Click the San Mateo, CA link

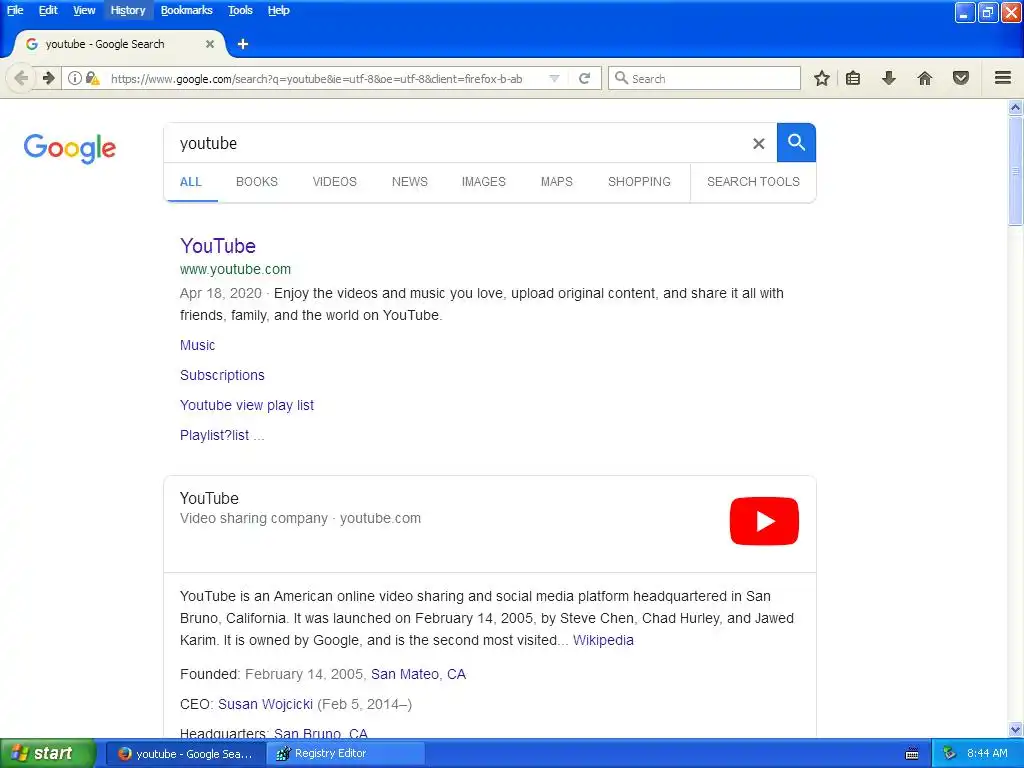tap(419, 674)
